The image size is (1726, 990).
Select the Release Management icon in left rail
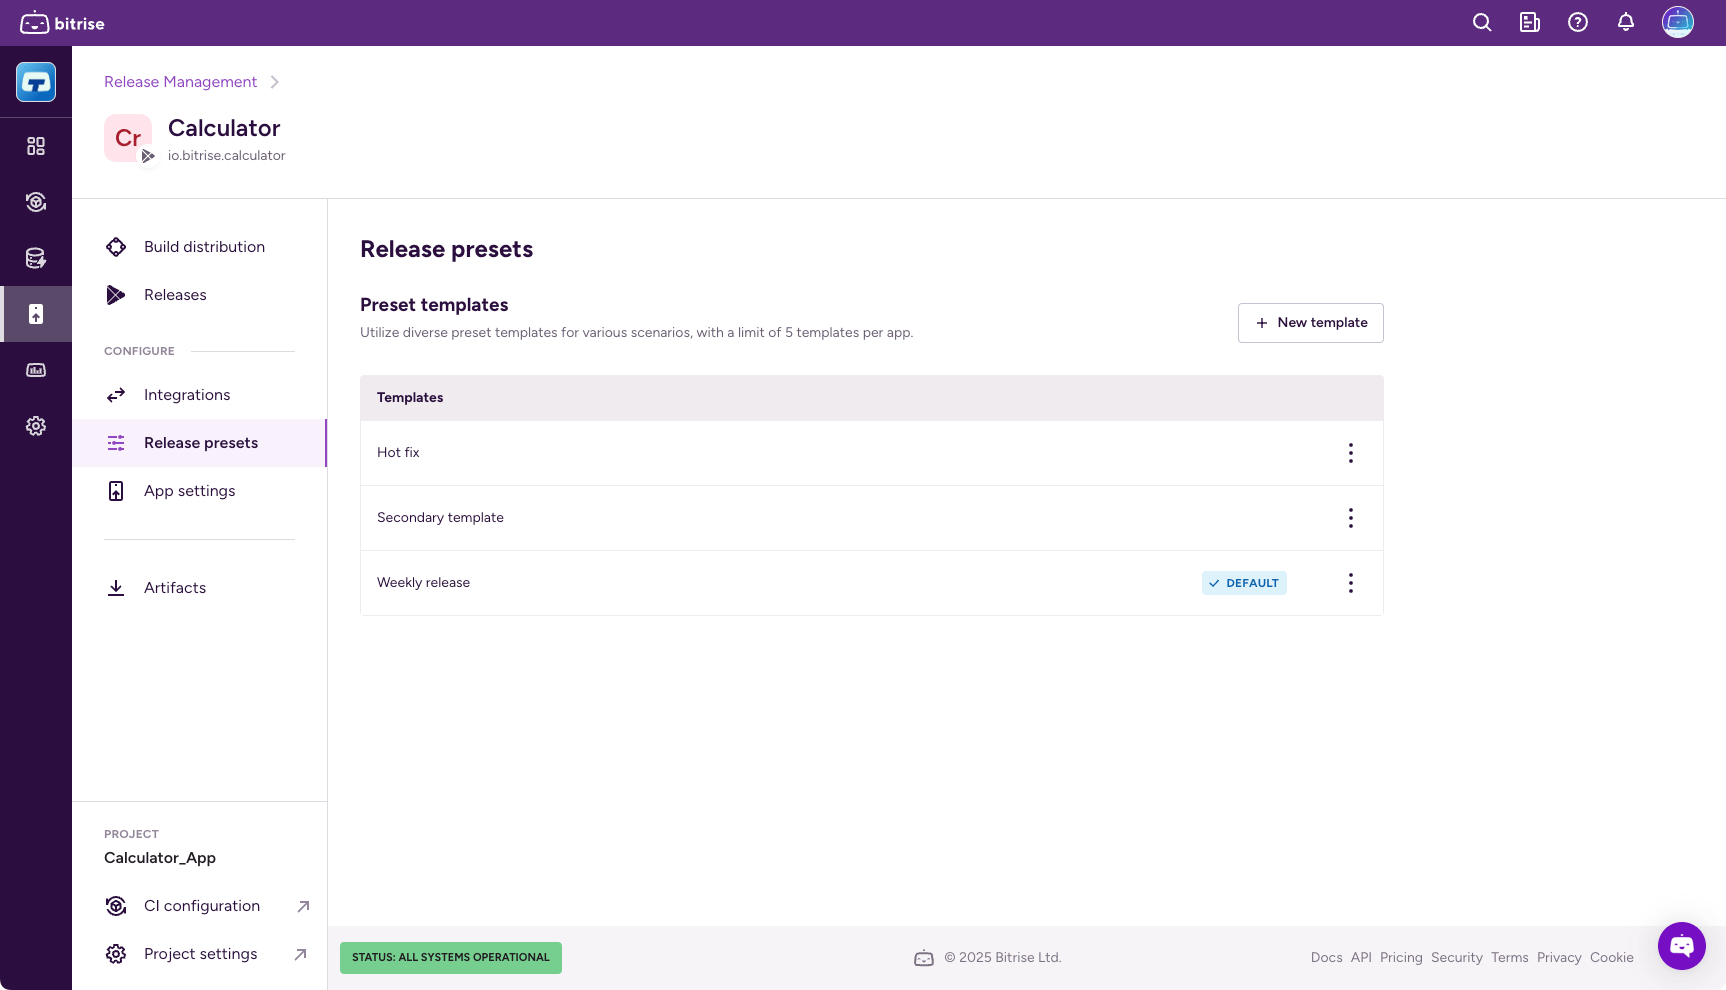(x=36, y=314)
